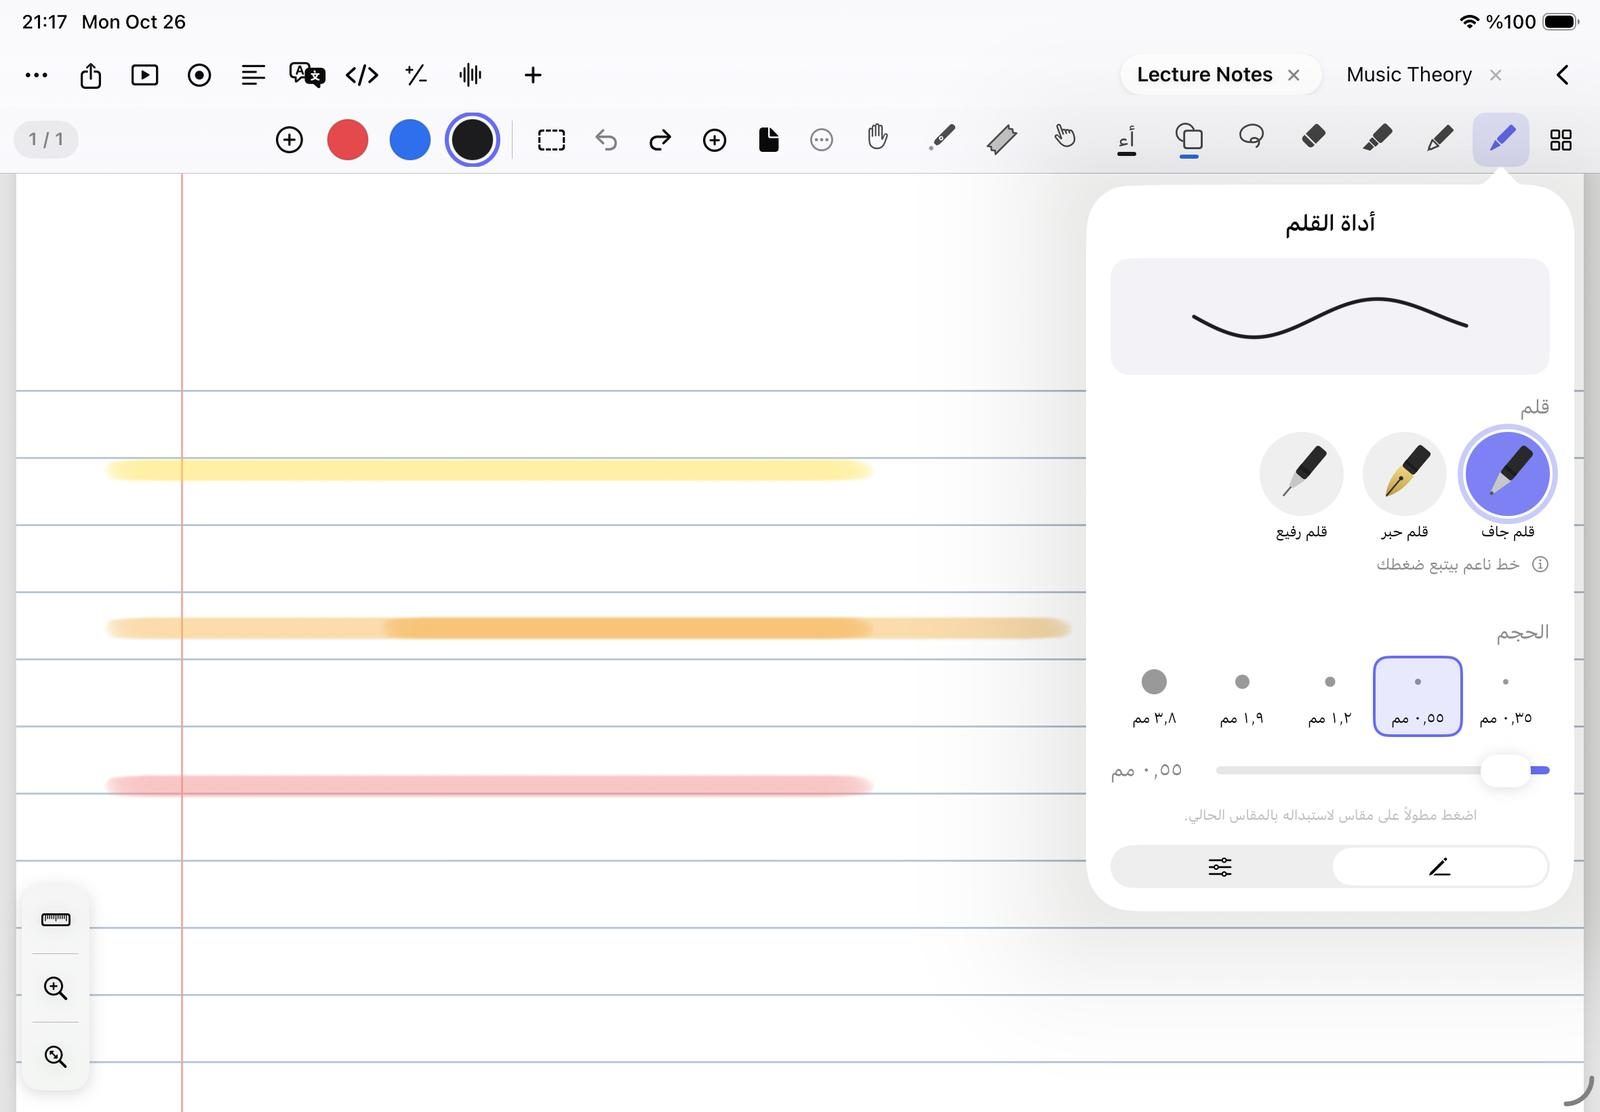The height and width of the screenshot is (1112, 1600).
Task: Tap the share icon
Action: tap(91, 75)
